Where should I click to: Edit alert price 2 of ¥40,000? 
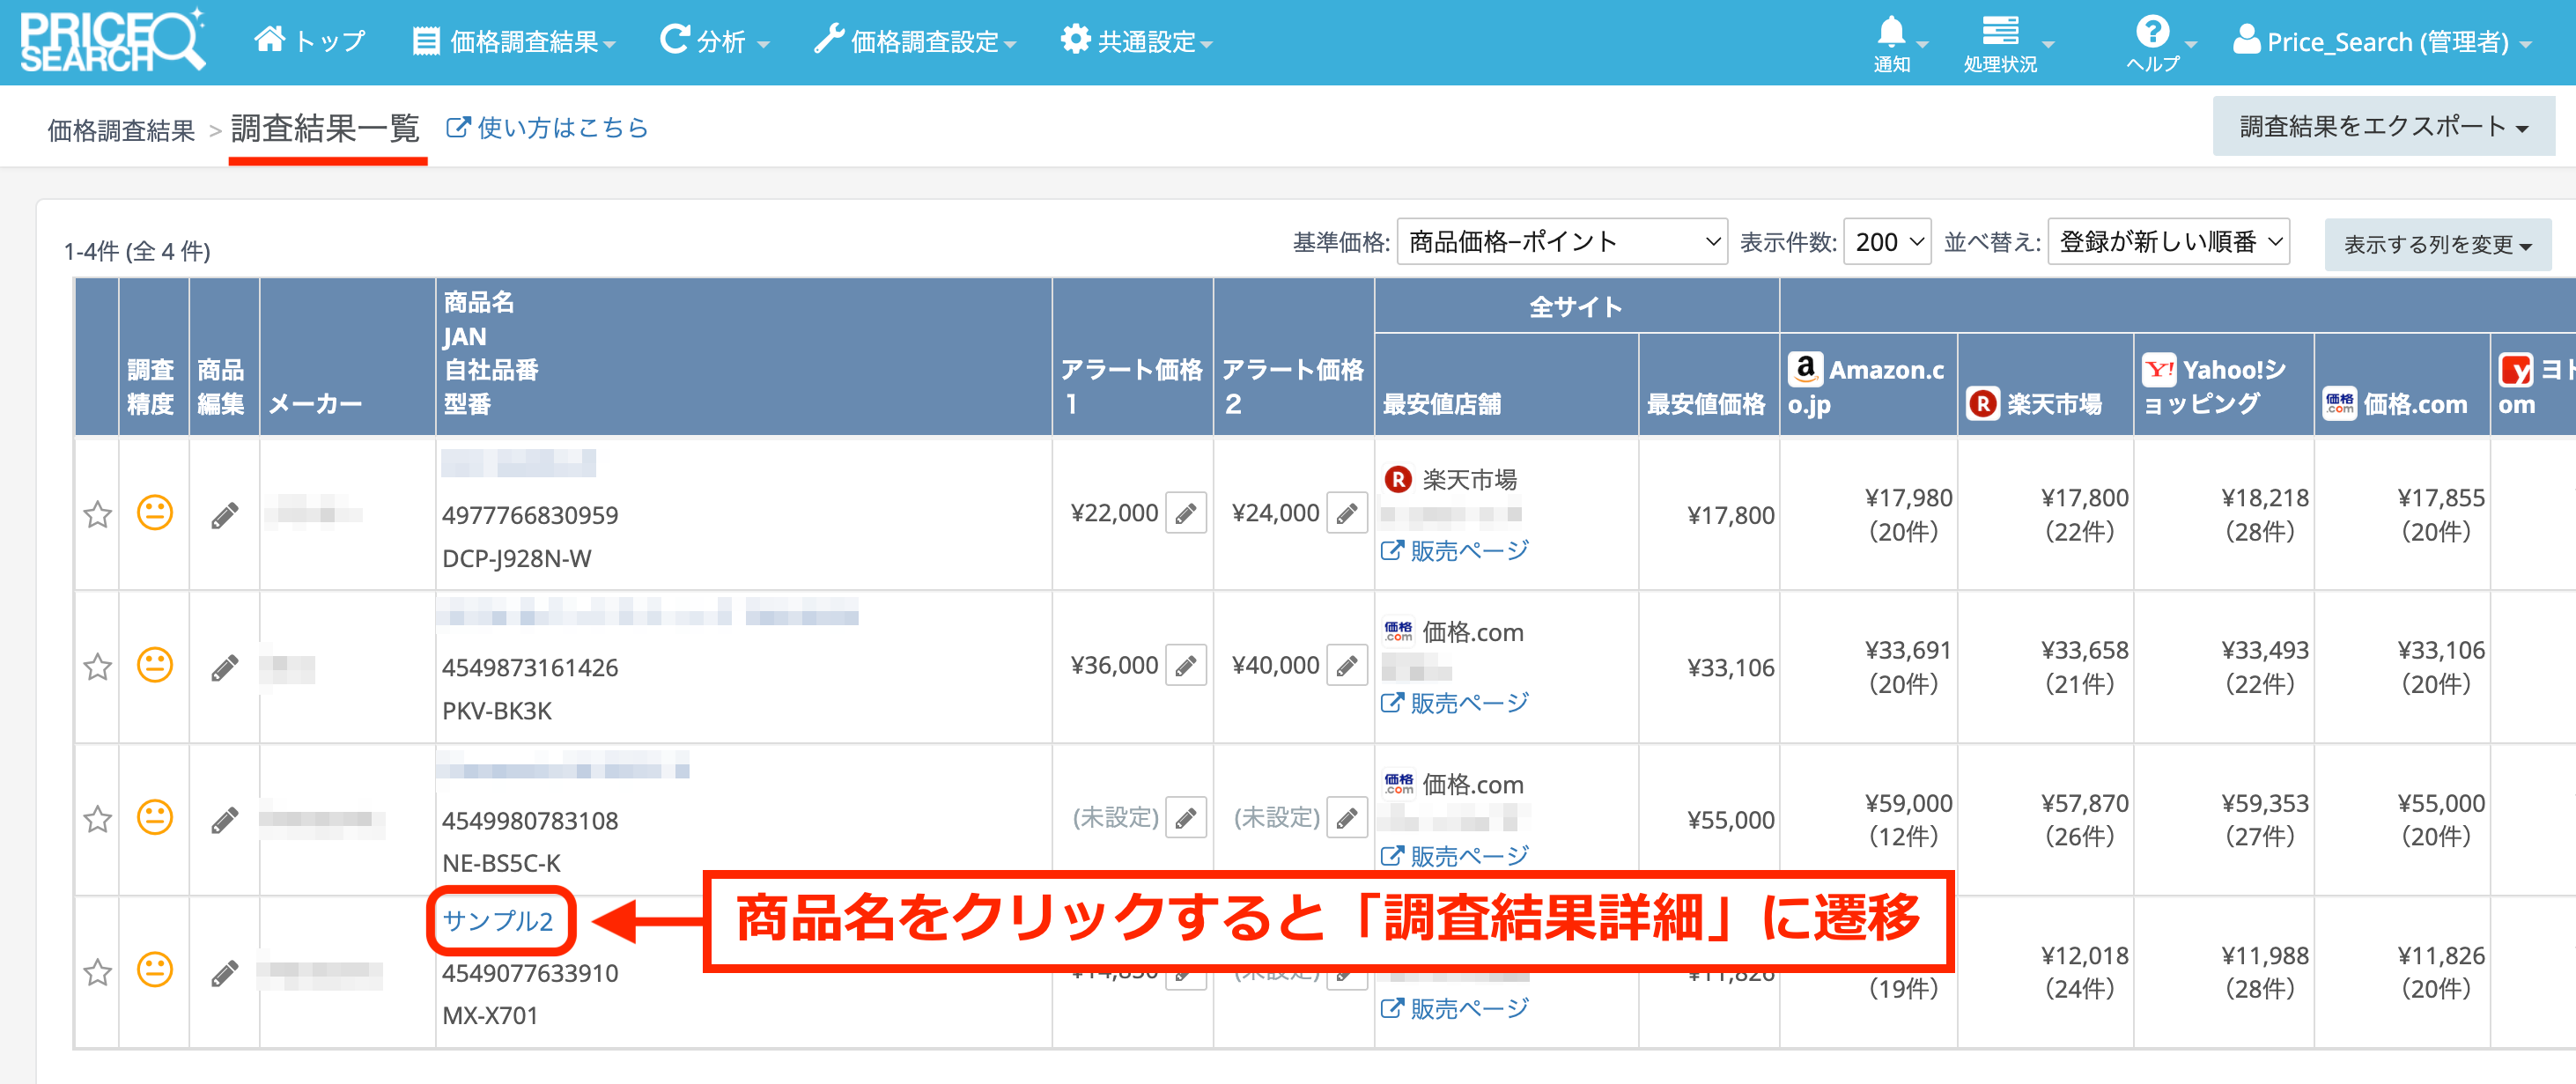(1347, 666)
